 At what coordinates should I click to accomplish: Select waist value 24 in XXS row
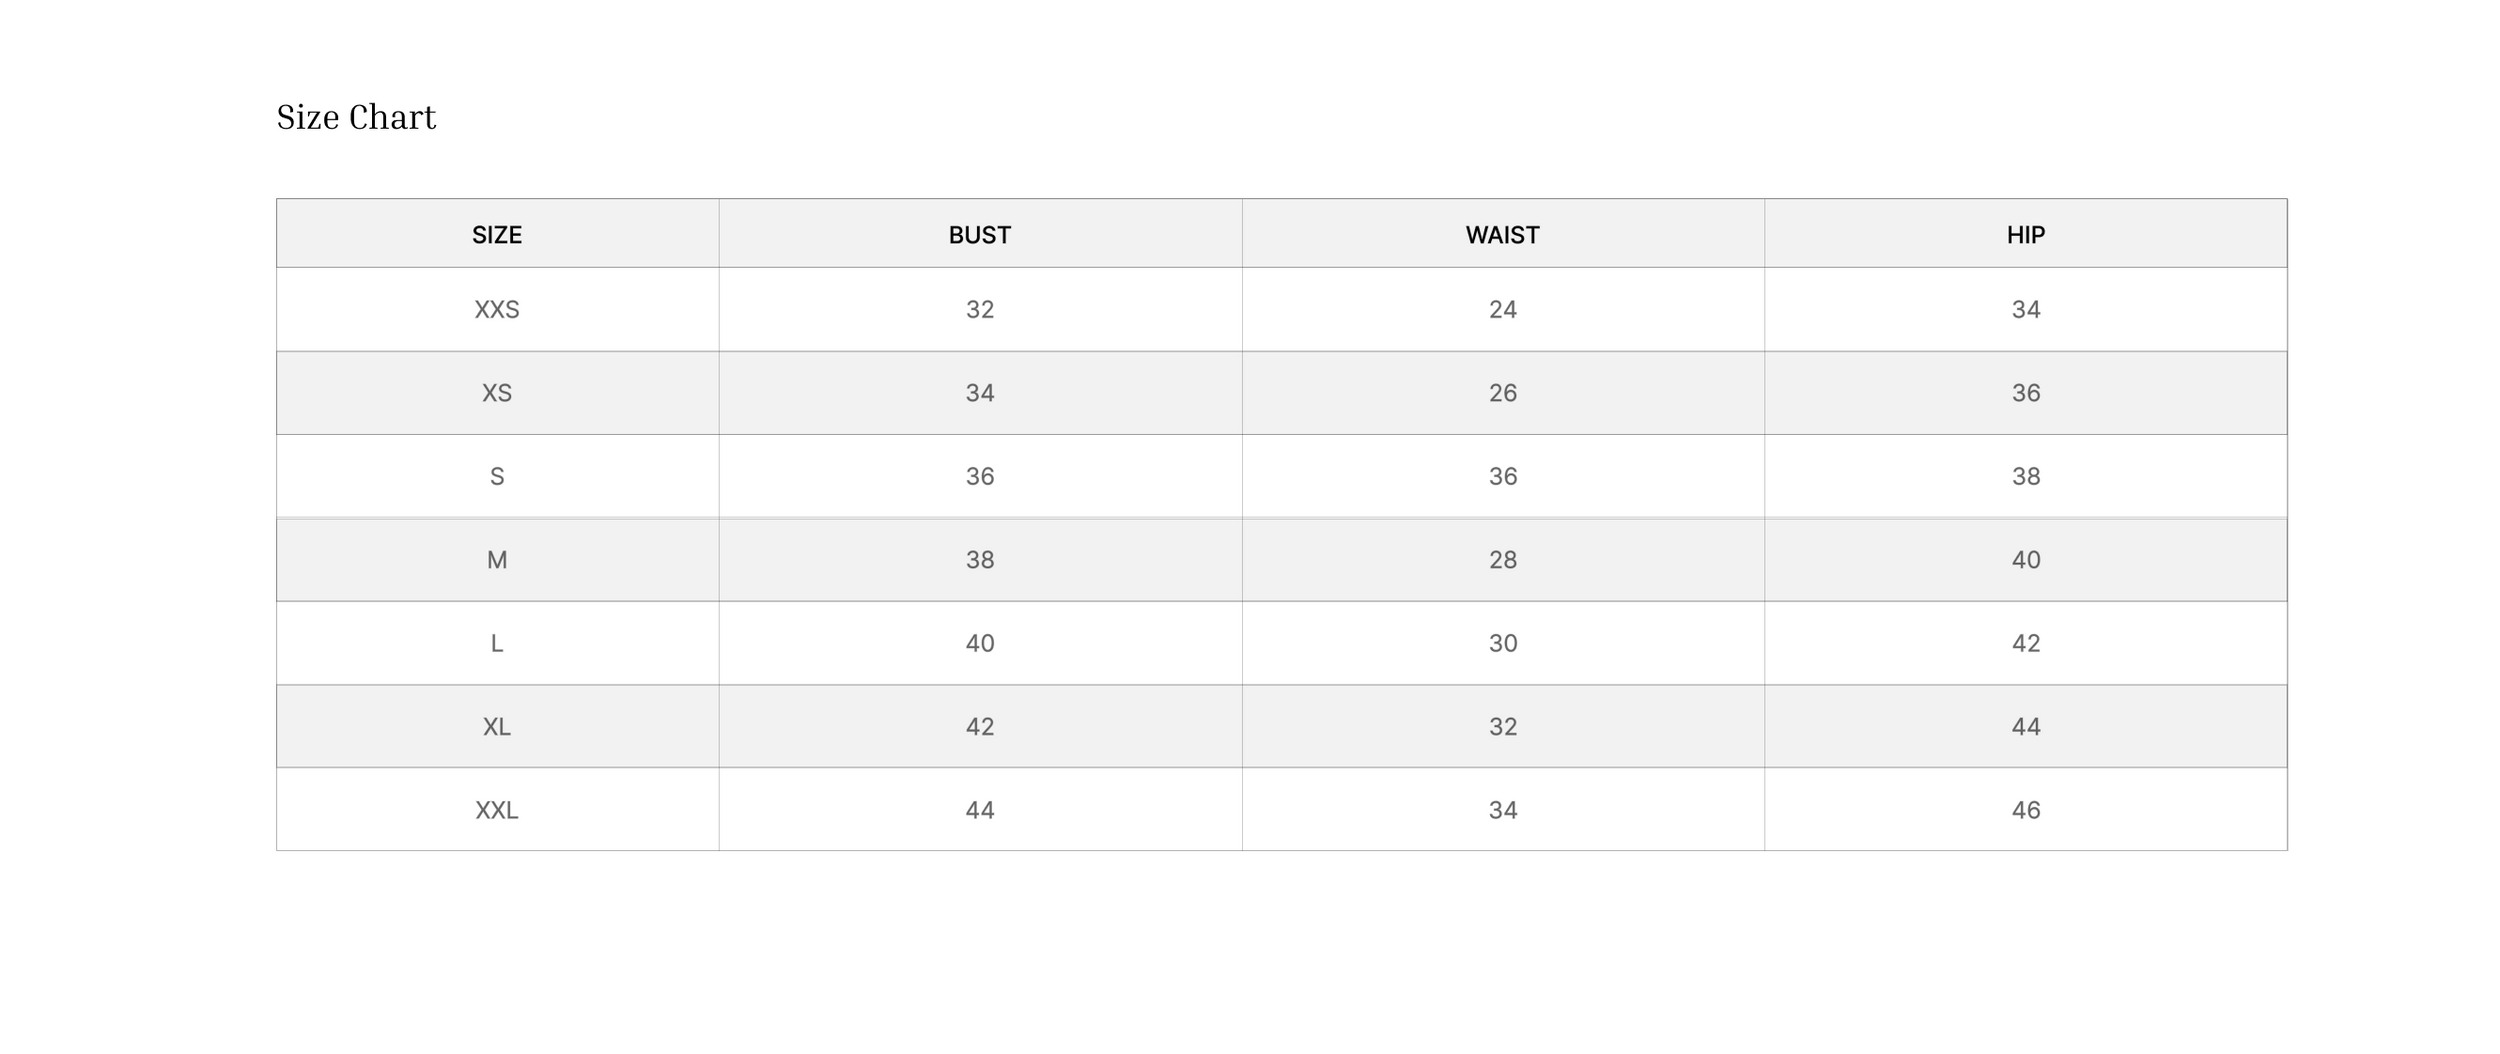[1503, 309]
